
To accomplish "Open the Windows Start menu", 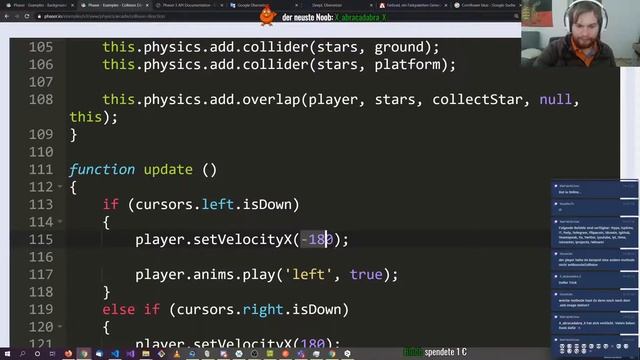I will click(7, 353).
